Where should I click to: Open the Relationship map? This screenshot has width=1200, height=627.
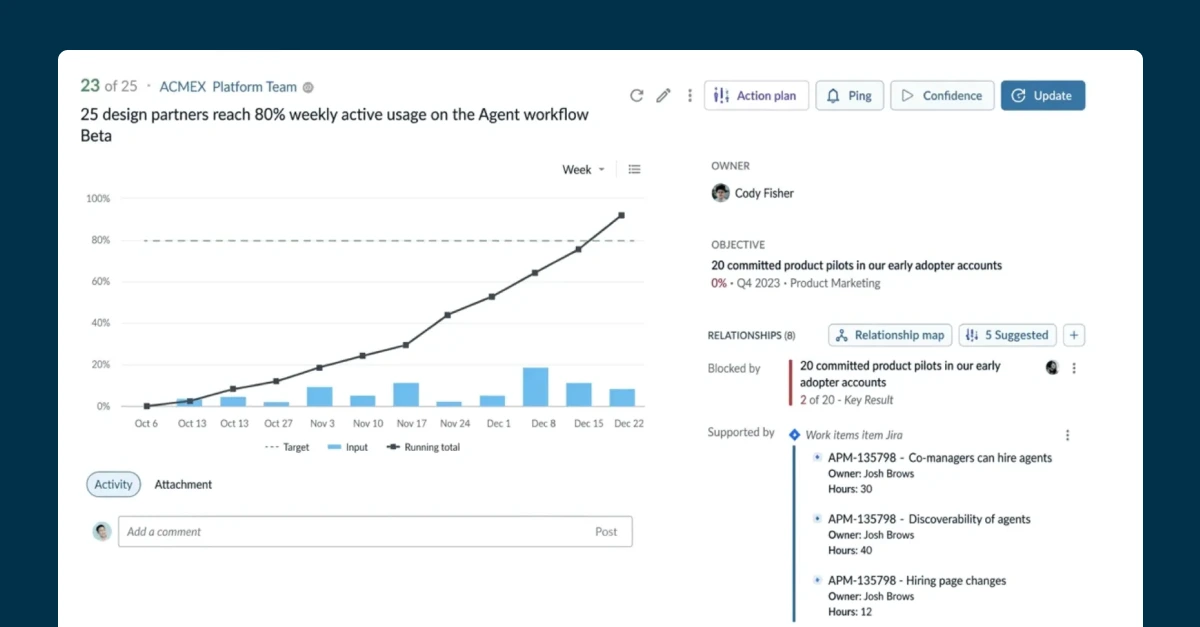890,336
